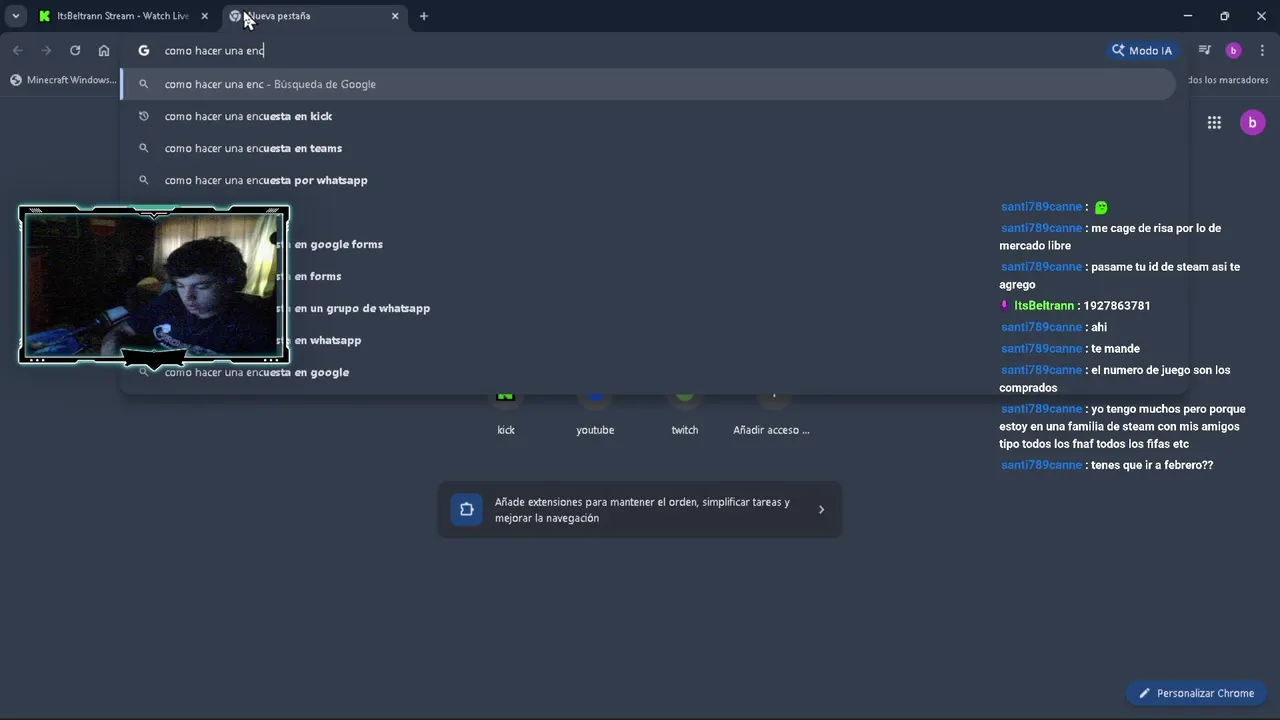Restore down the Chrome window
The height and width of the screenshot is (720, 1280).
click(x=1225, y=16)
